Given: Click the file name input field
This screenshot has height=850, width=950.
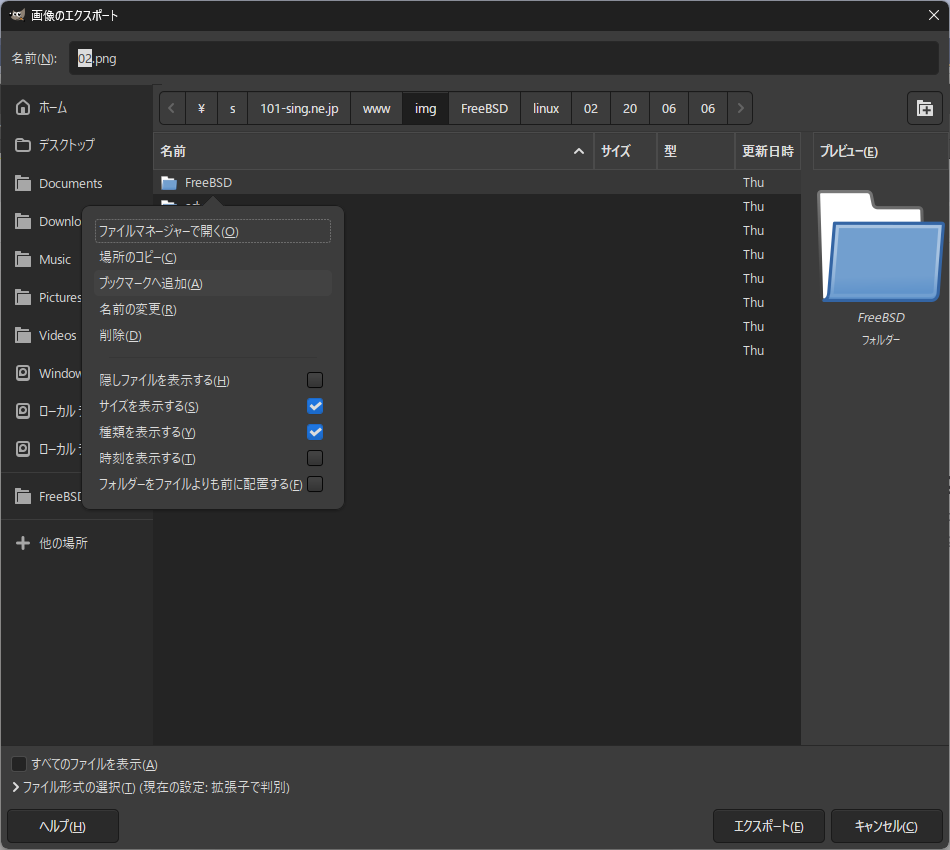Looking at the screenshot, I should [500, 59].
